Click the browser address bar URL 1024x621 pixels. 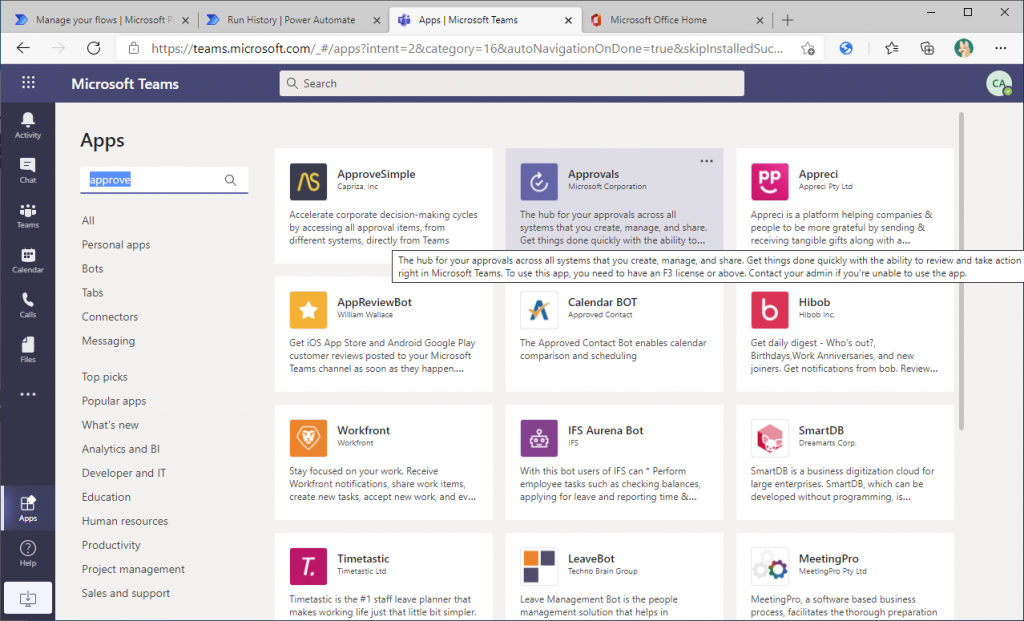click(x=466, y=48)
